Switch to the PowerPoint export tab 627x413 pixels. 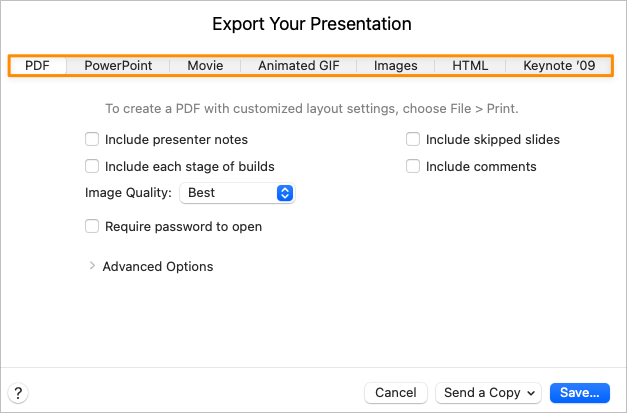[x=118, y=66]
